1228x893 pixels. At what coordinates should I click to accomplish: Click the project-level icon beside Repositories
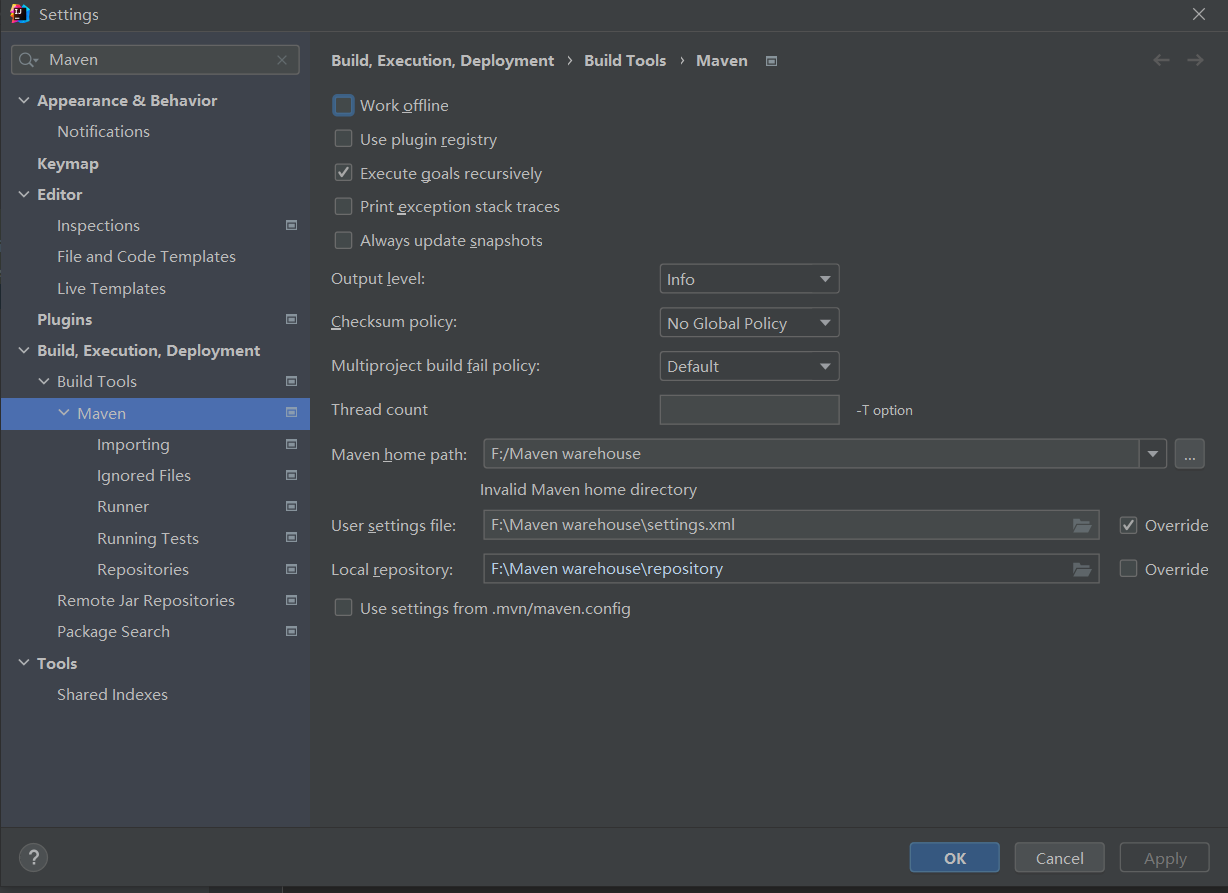[291, 569]
